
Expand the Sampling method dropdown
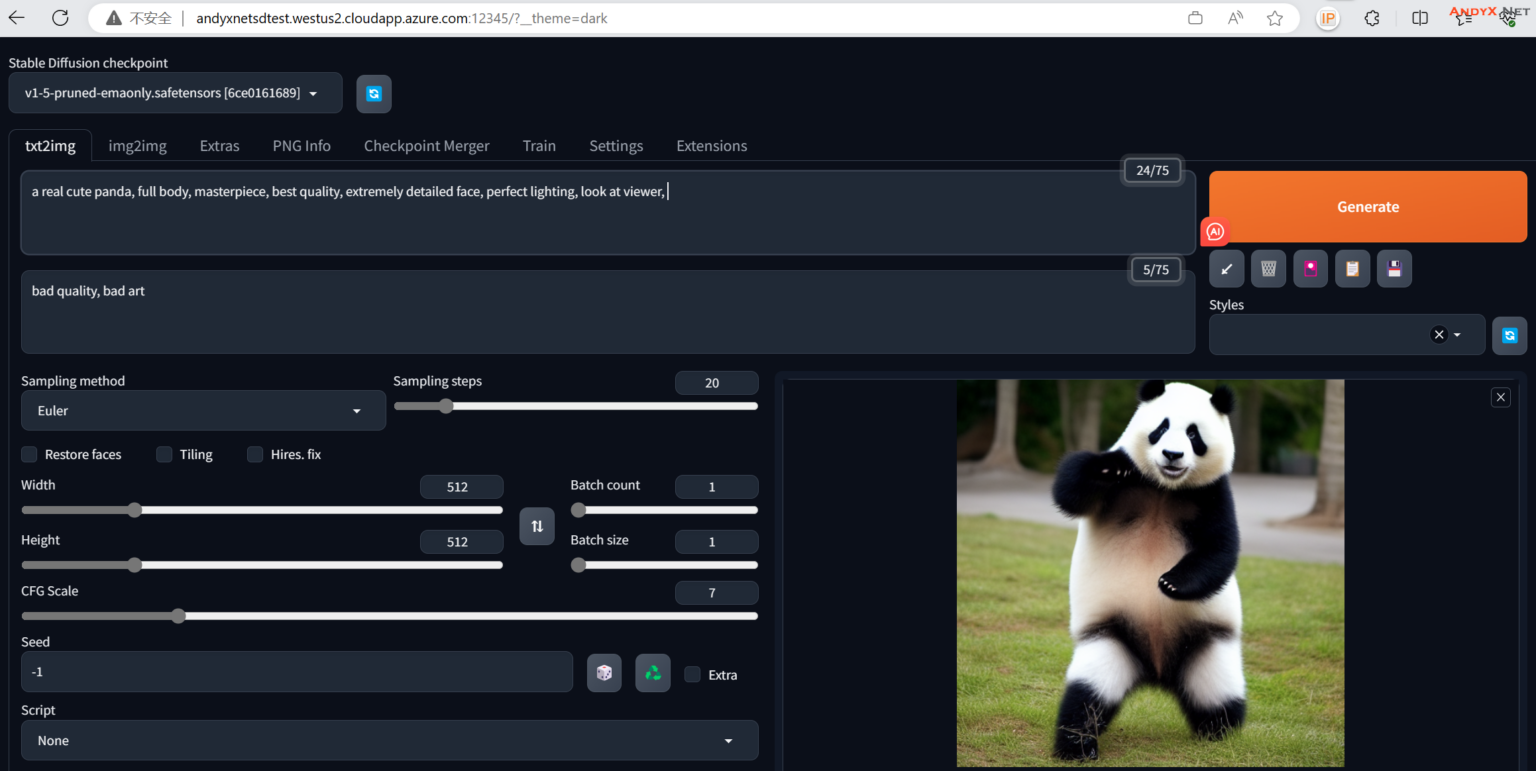203,411
